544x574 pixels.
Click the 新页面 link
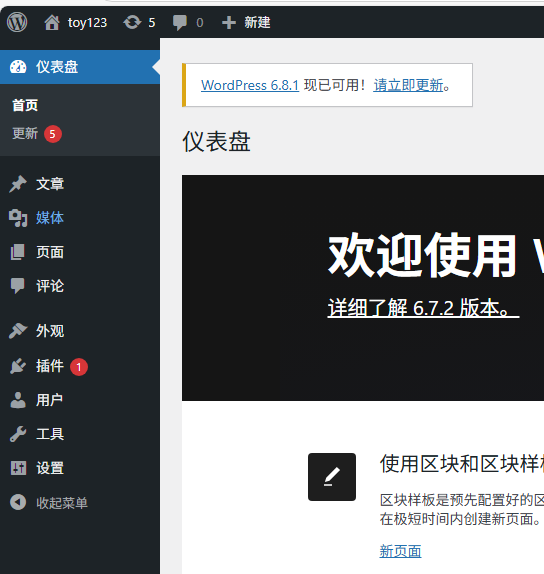400,551
